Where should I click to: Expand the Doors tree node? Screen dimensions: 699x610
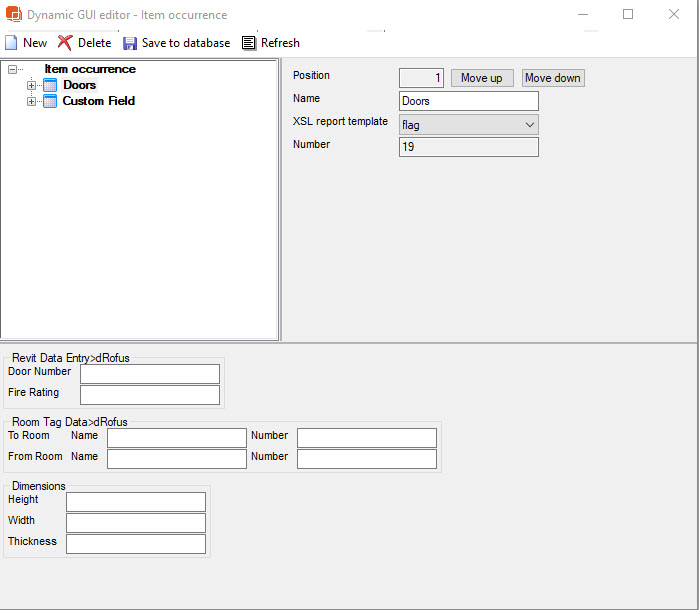(x=31, y=85)
